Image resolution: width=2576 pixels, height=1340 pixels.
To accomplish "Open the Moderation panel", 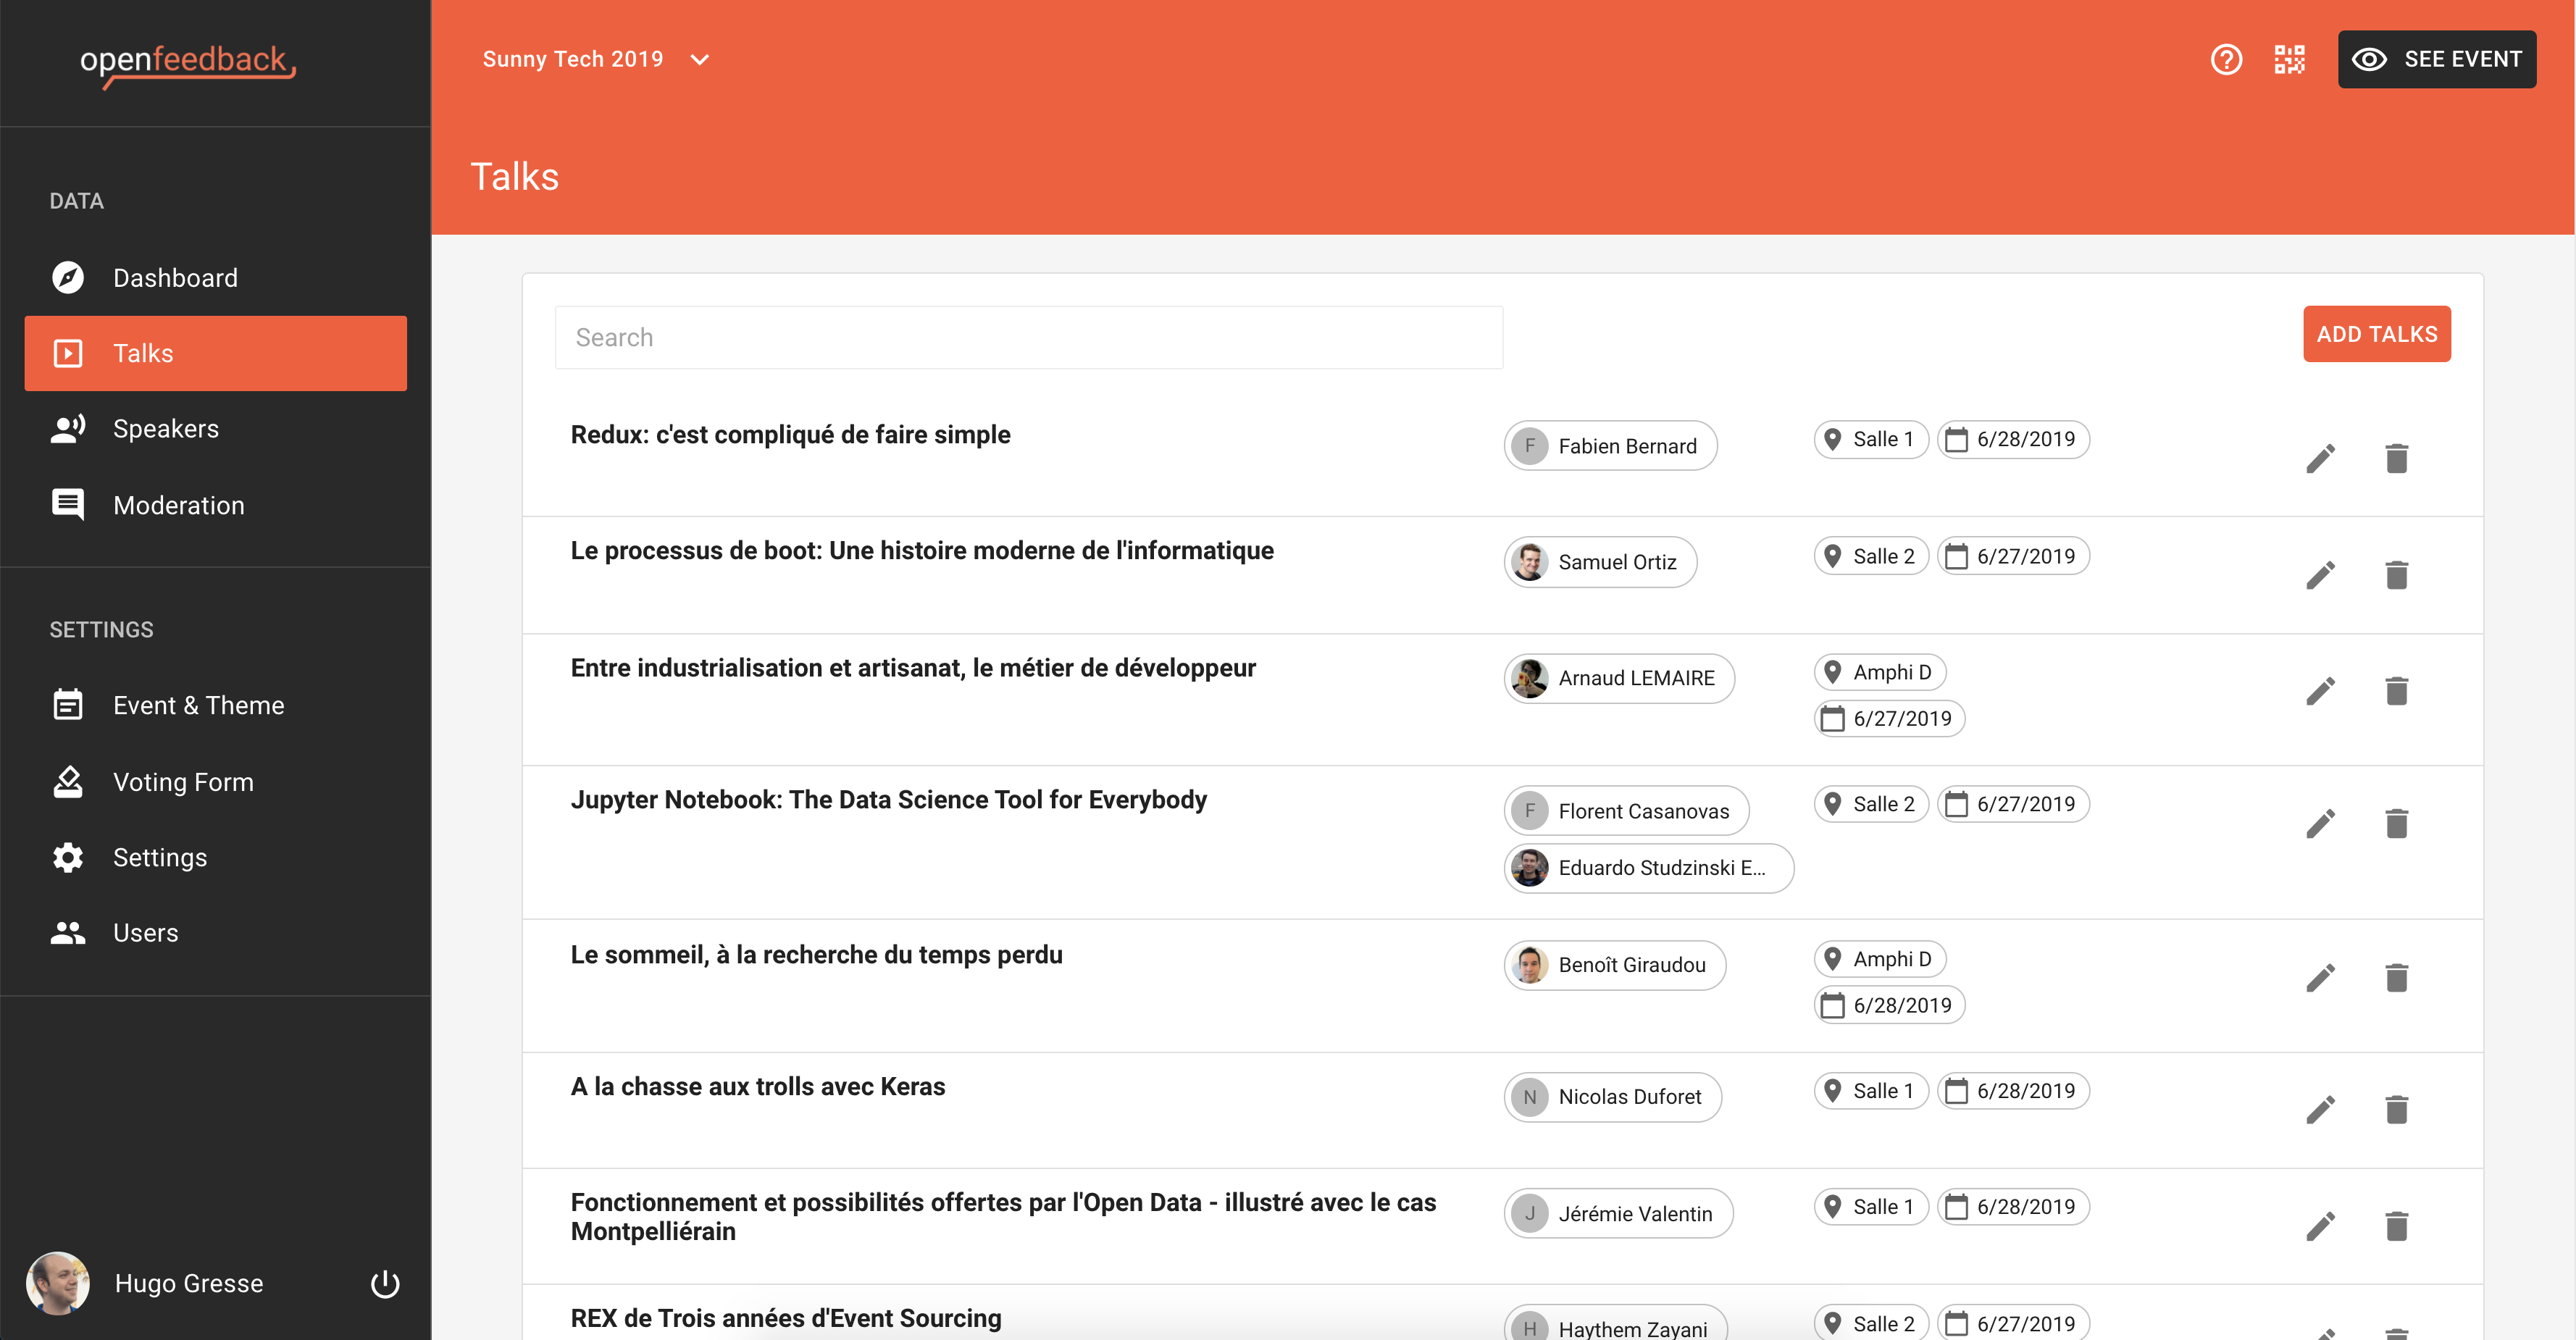I will [178, 505].
